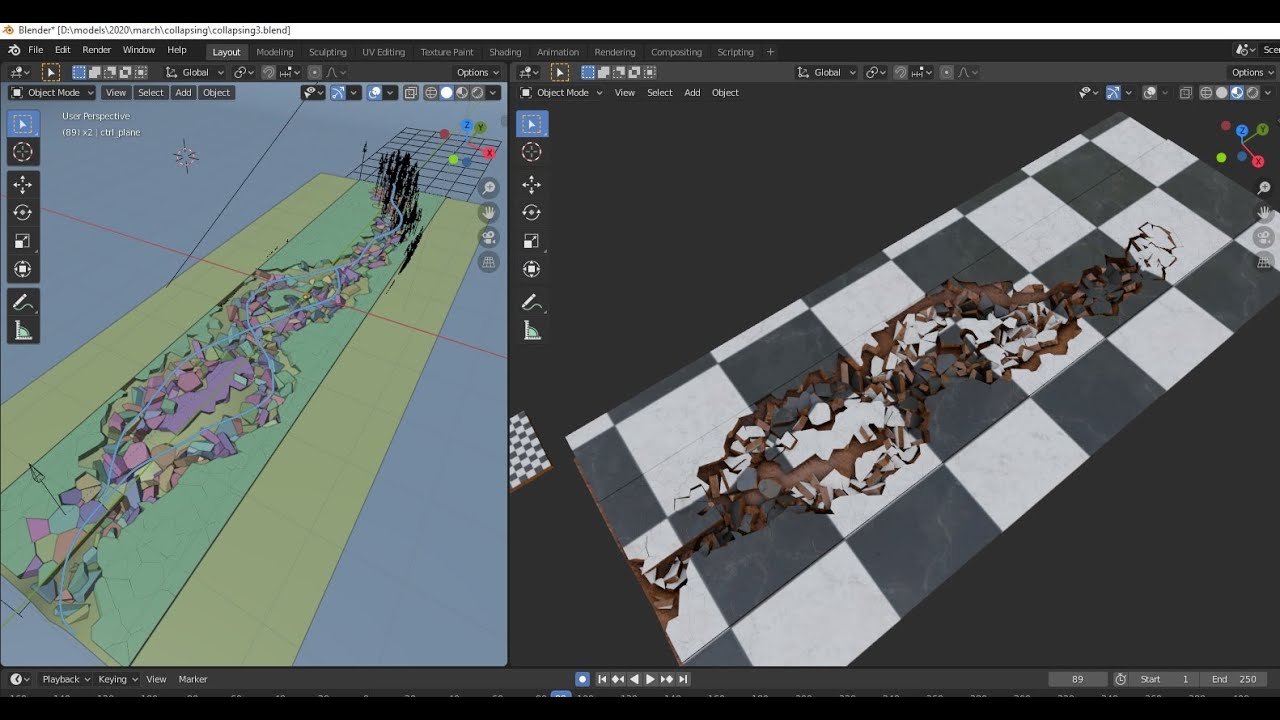Play the animation forward
Image resolution: width=1280 pixels, height=720 pixels.
pyautogui.click(x=650, y=679)
